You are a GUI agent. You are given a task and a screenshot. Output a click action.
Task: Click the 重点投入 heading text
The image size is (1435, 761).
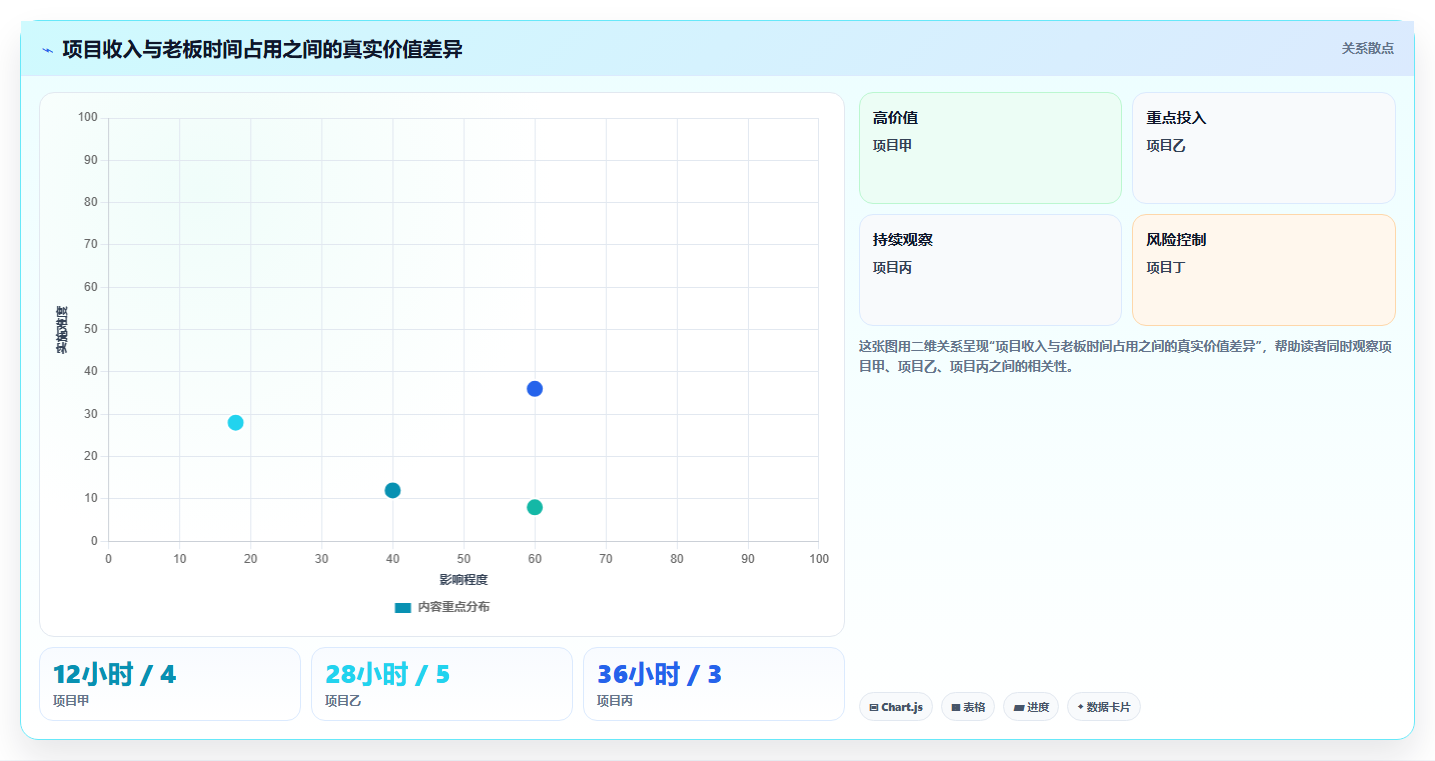click(1176, 118)
